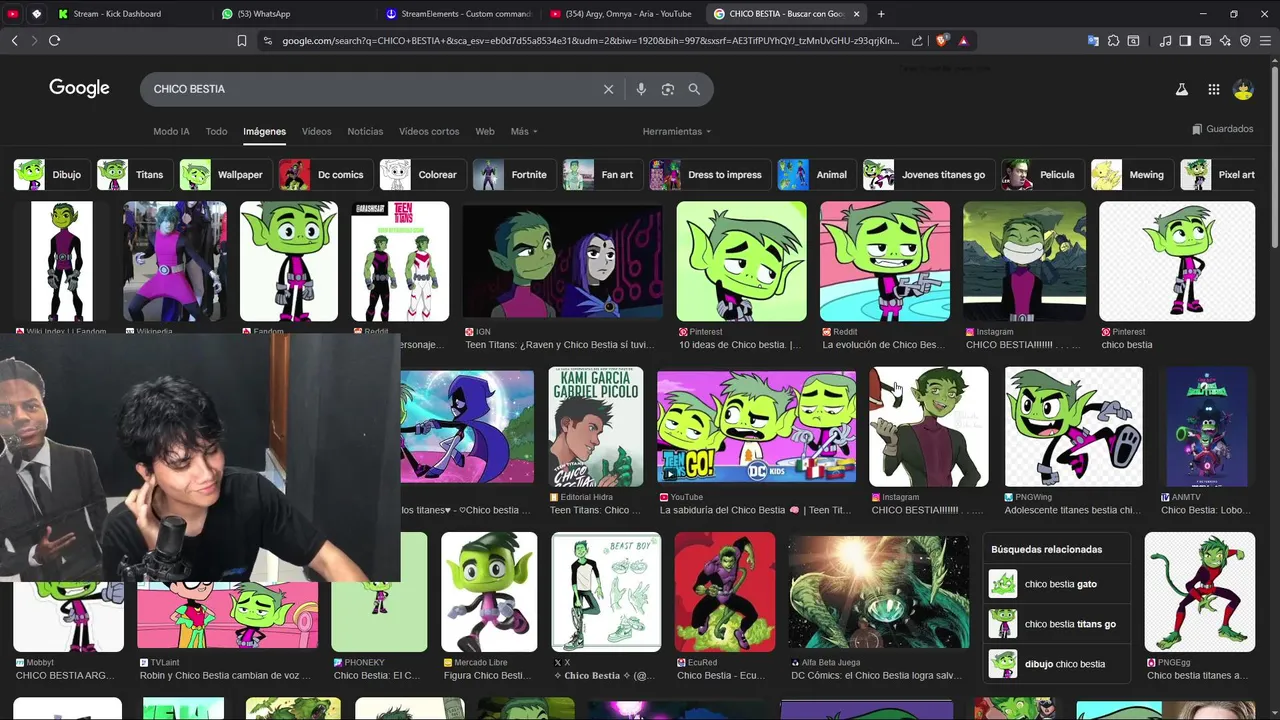This screenshot has height=720, width=1280.
Task: Filter images by Jovenes titanes go chip
Action: 928,174
